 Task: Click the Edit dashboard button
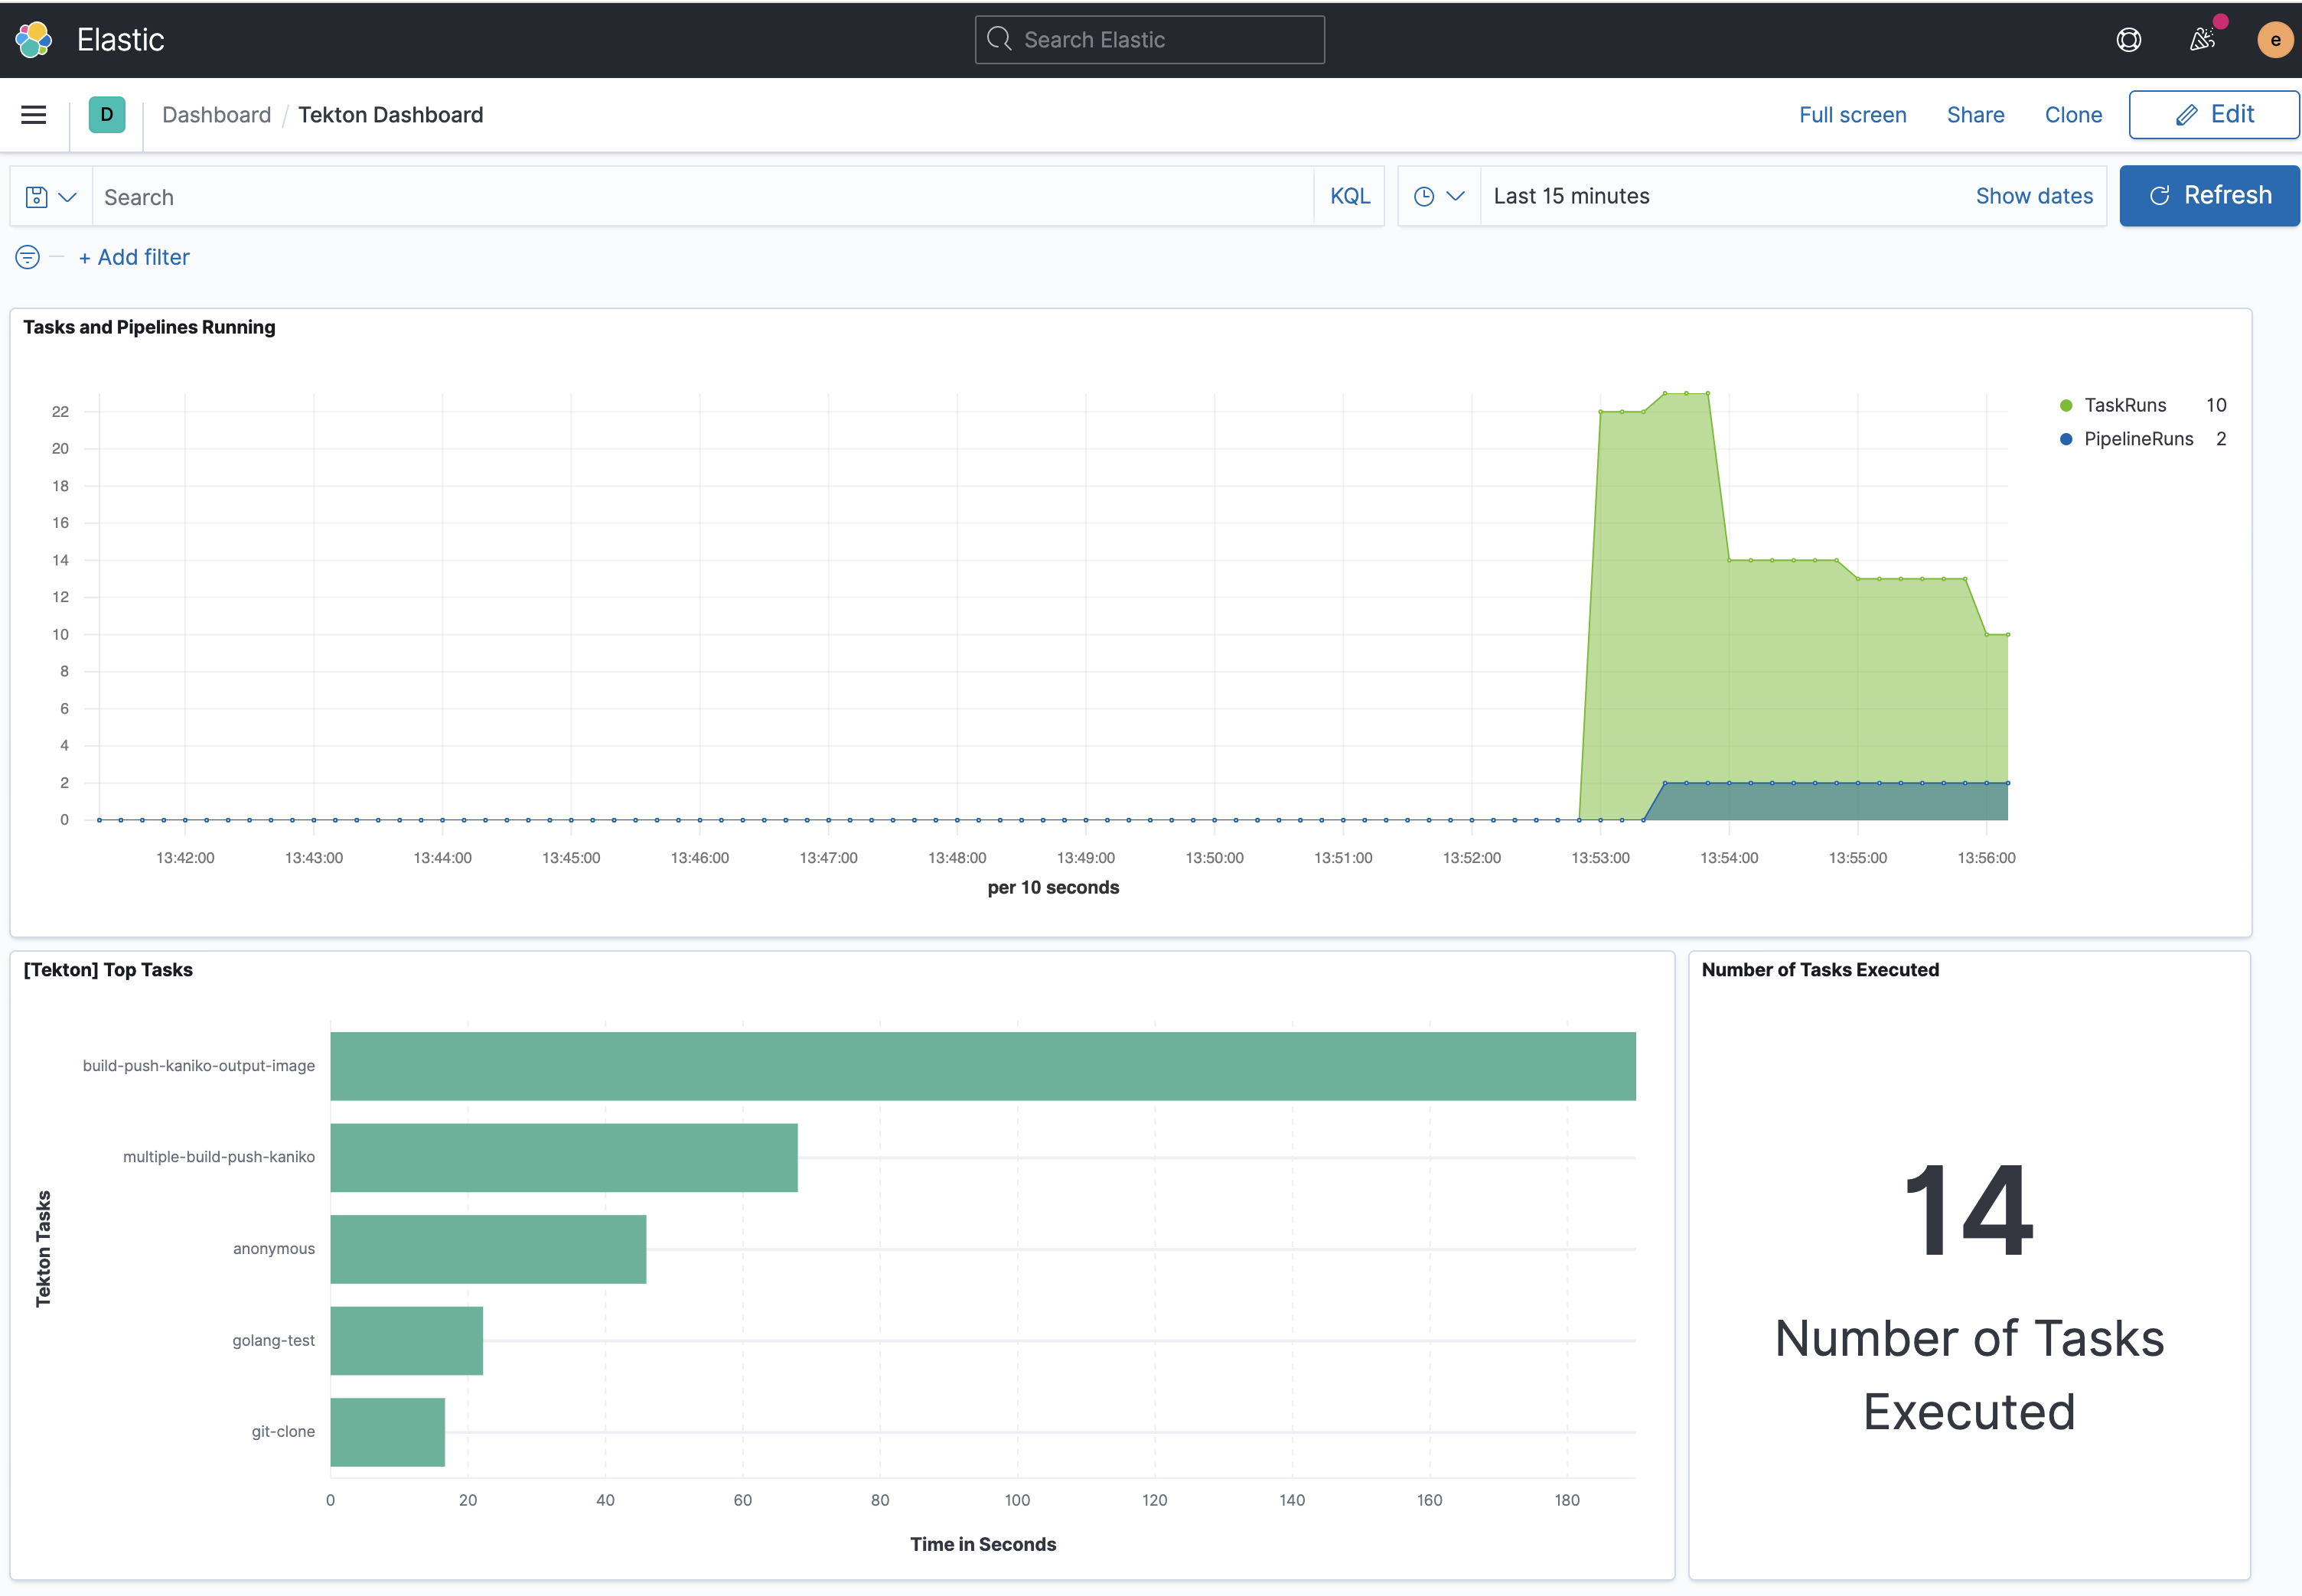coord(2214,115)
